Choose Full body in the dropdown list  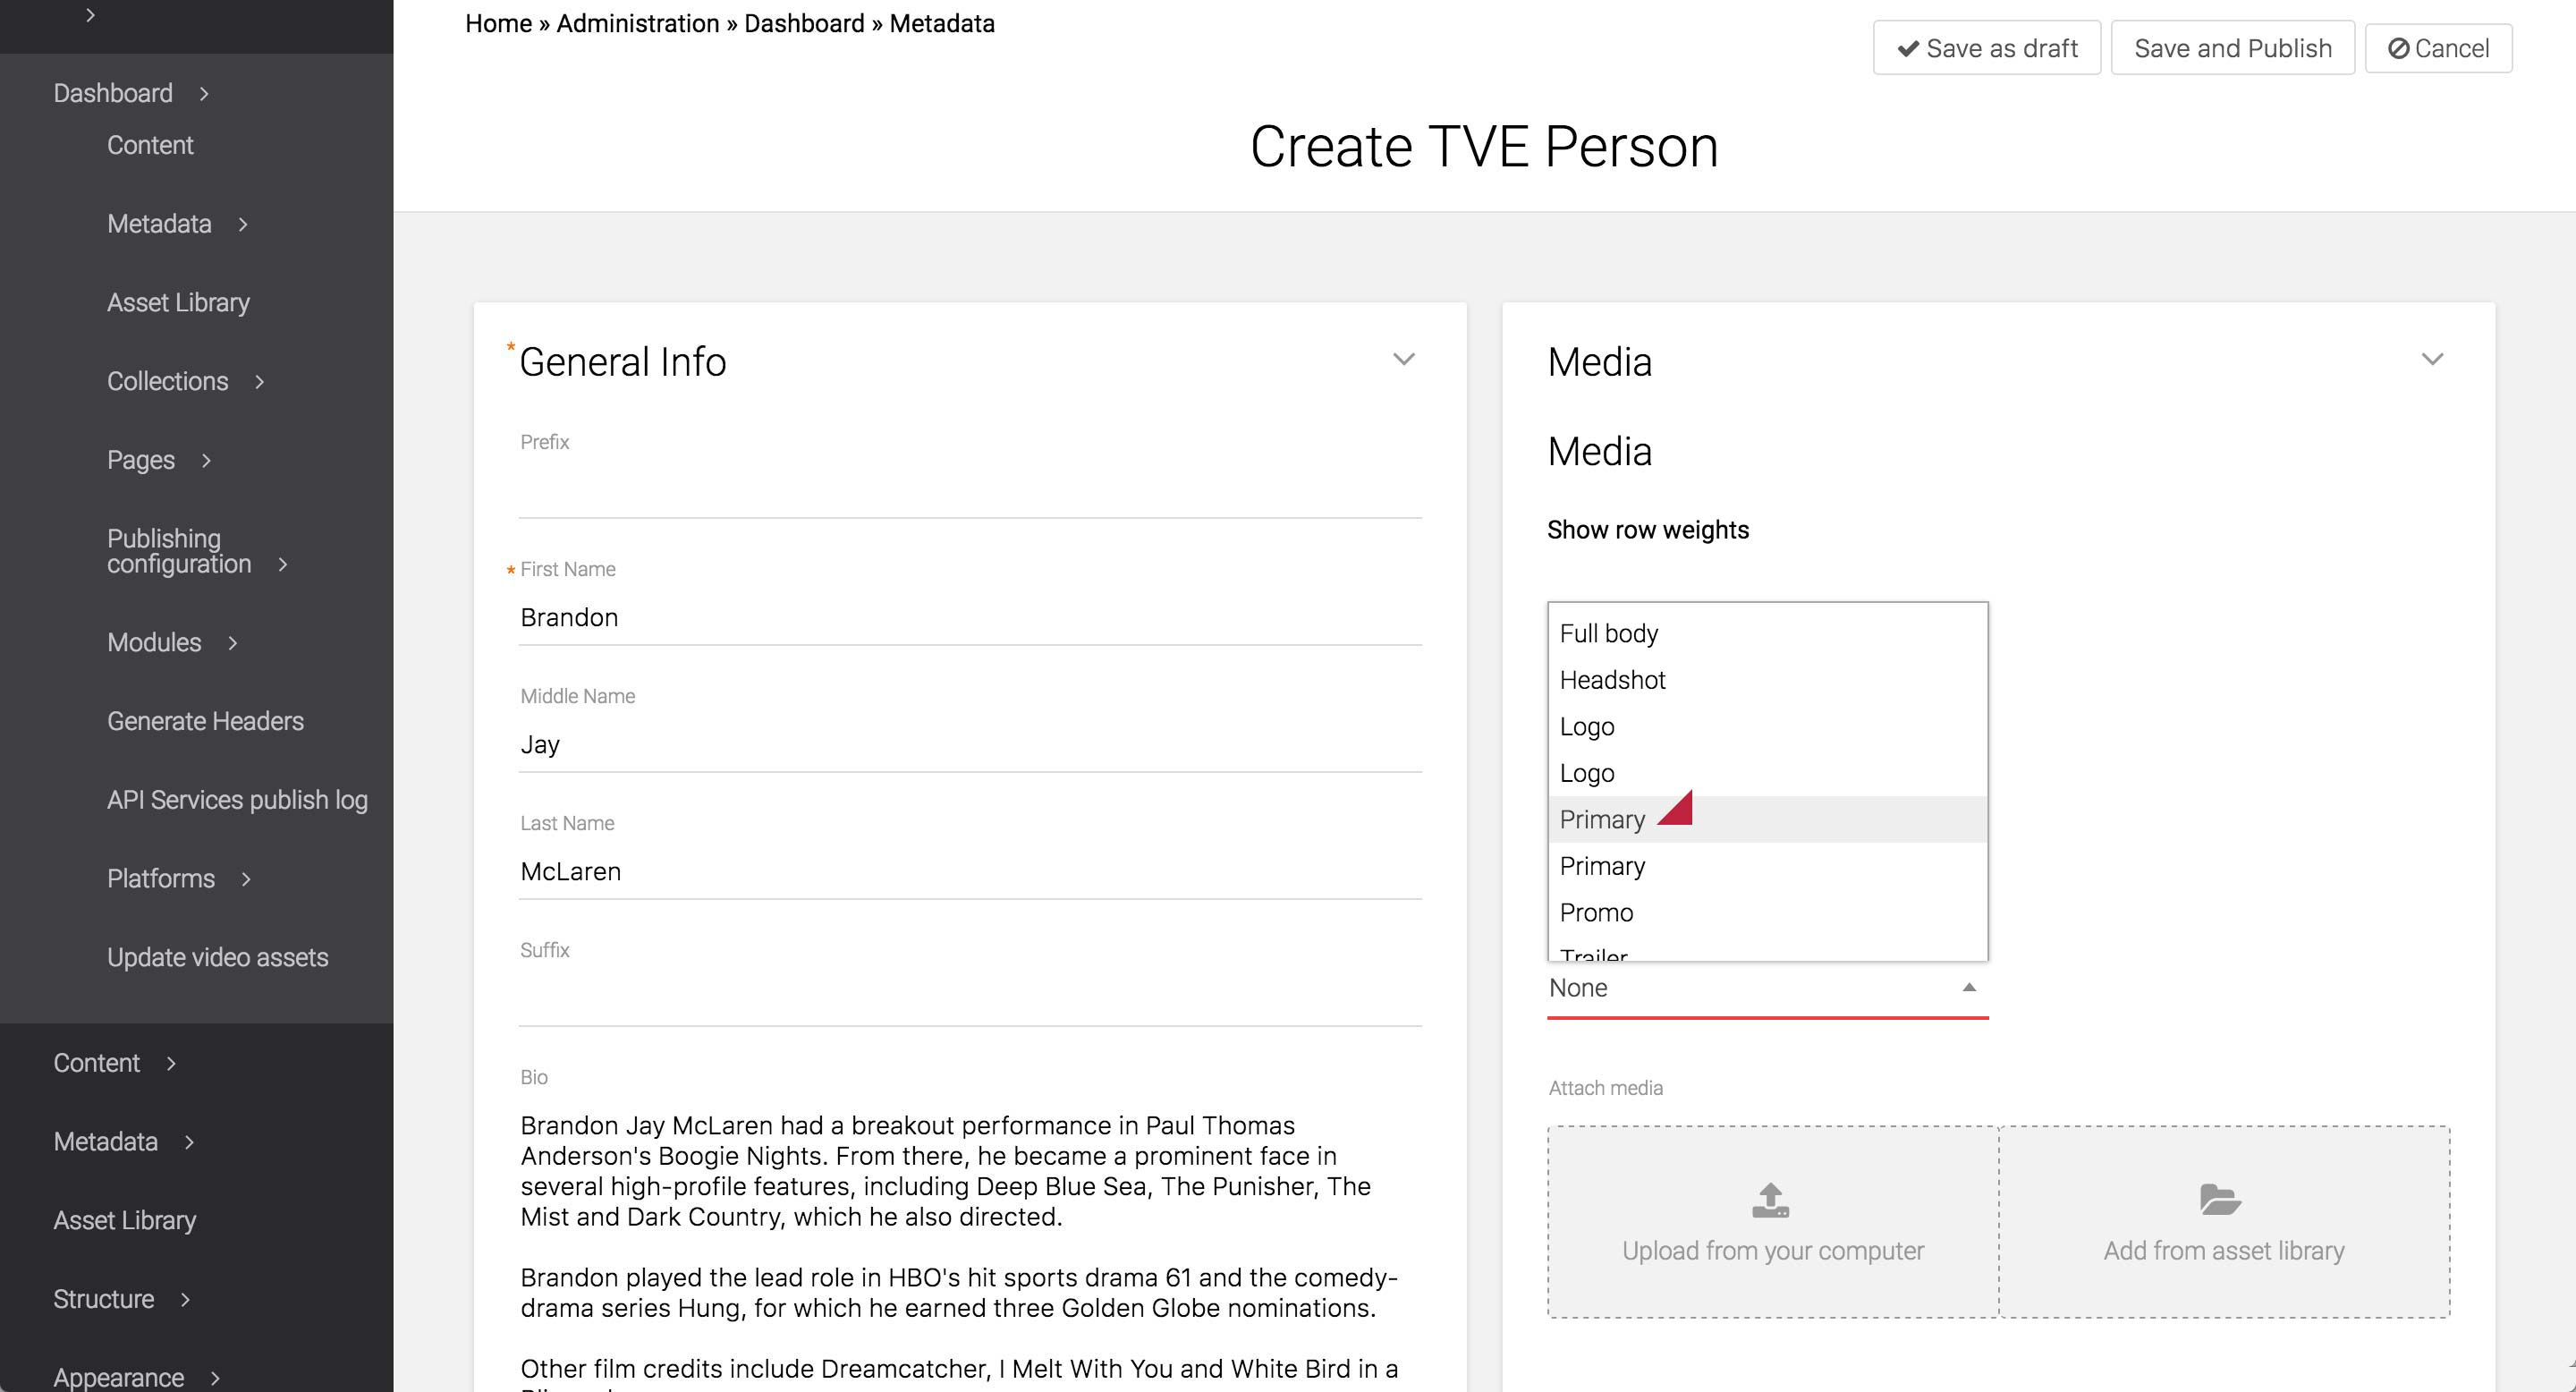(x=1608, y=634)
